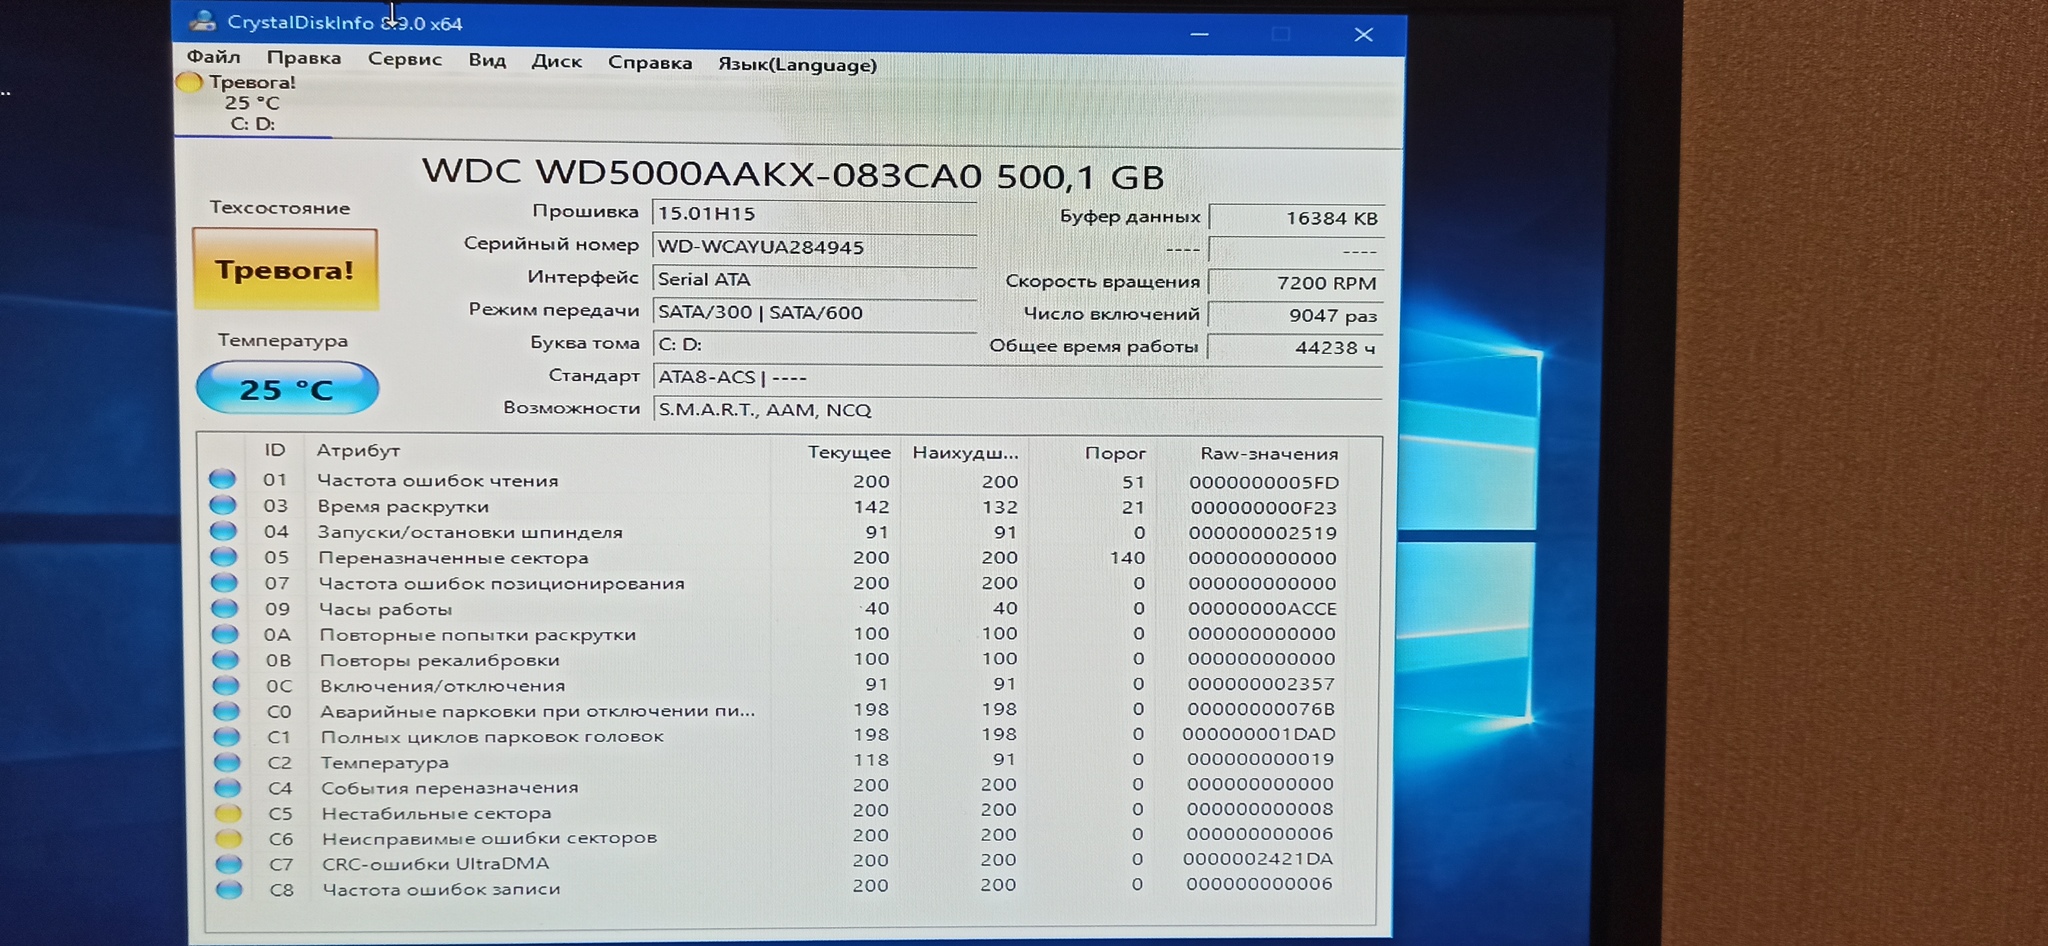This screenshot has width=2048, height=946.
Task: Select the Повторные попытки раскрутки row
Action: tap(774, 634)
